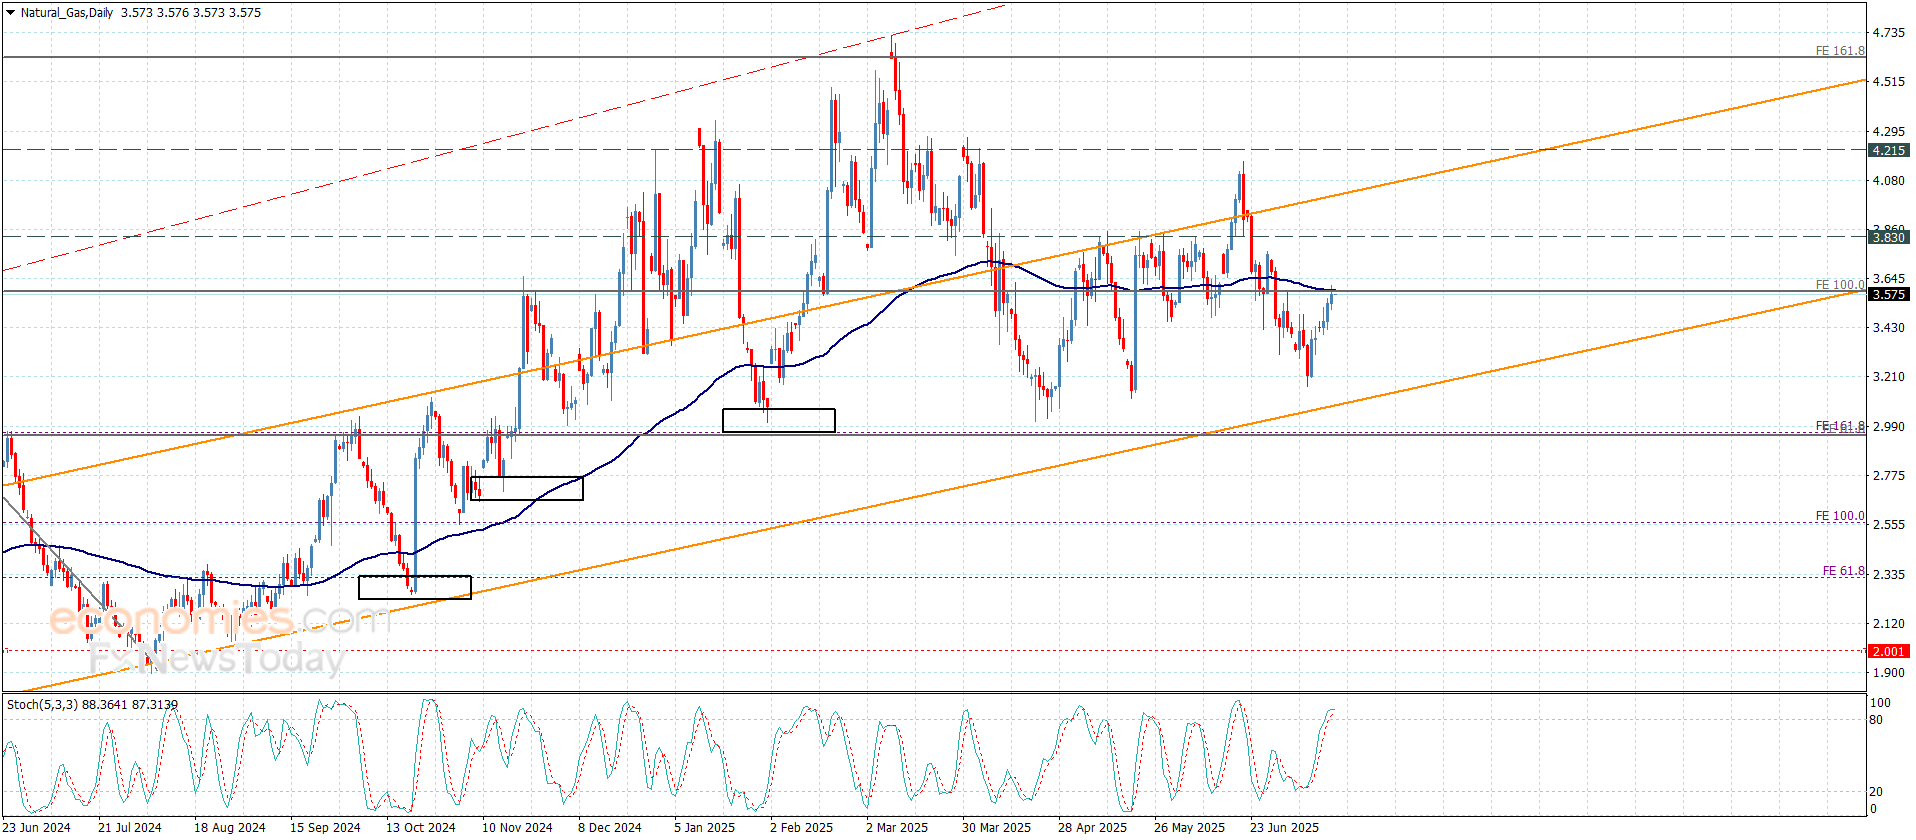Click the 4.295 price scale label
The image size is (1916, 840).
click(x=1889, y=131)
